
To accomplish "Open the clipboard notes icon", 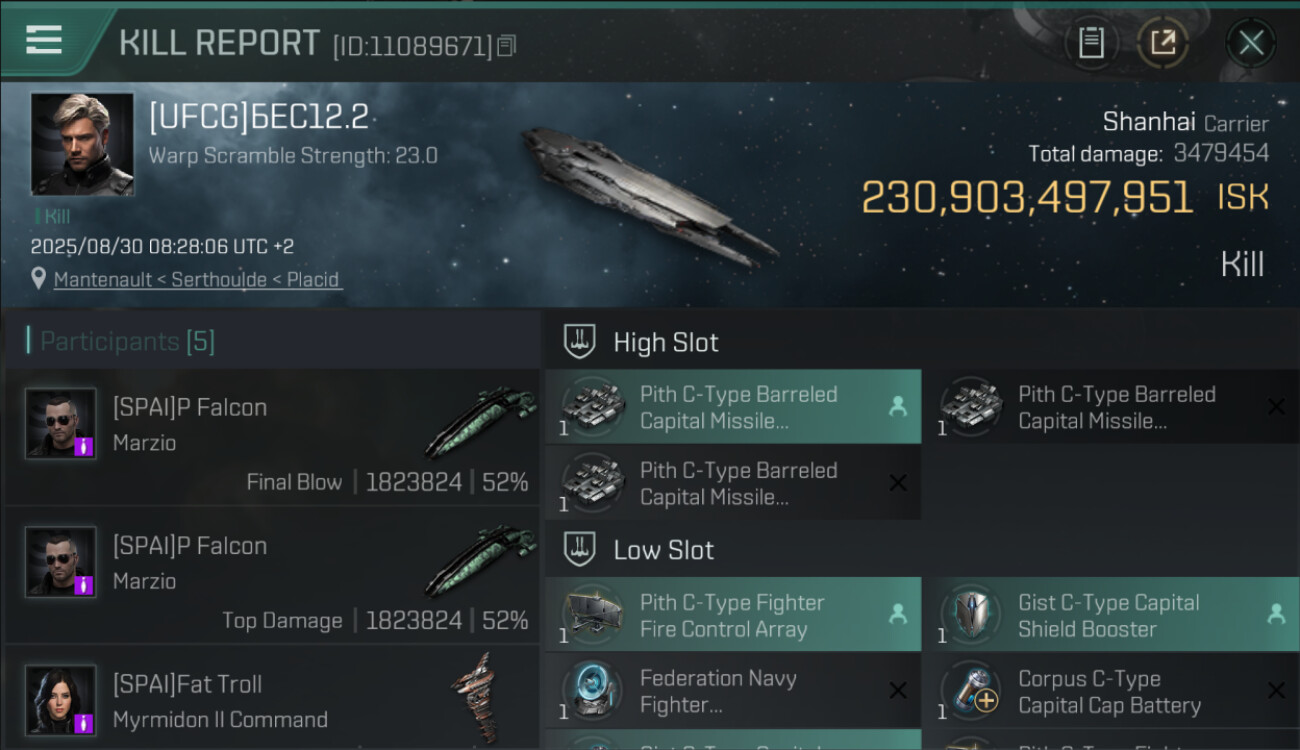I will tap(1091, 42).
